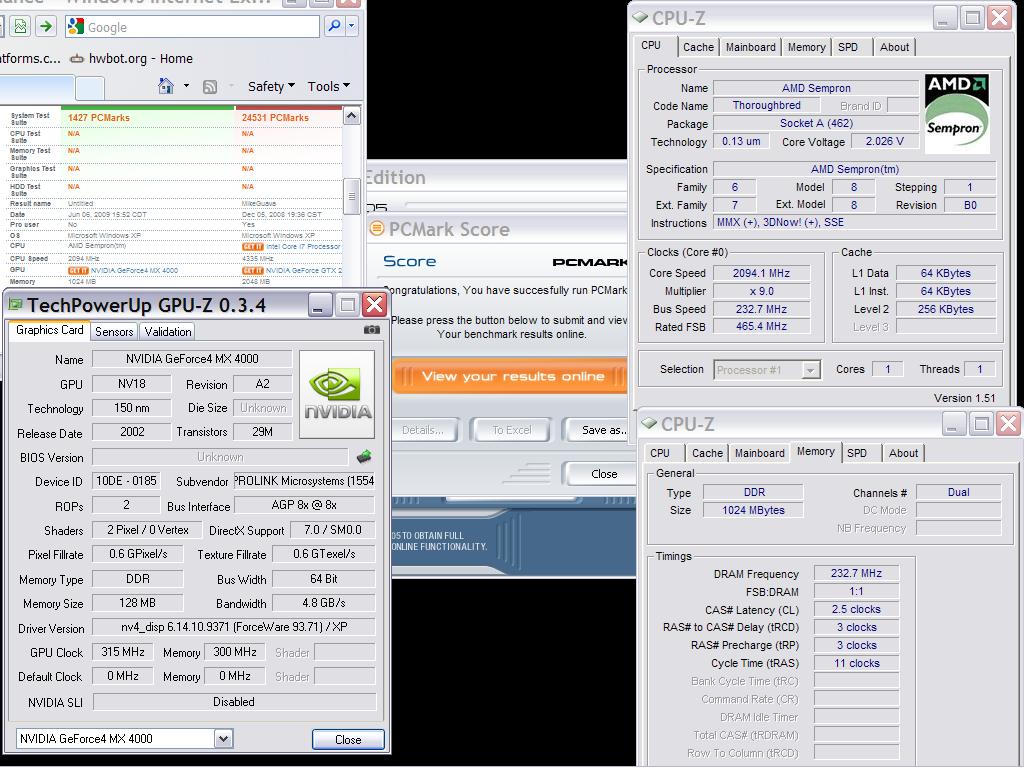This screenshot has width=1024, height=768.
Task: Open Cache tab in bottom CPU-Z window
Action: (707, 453)
